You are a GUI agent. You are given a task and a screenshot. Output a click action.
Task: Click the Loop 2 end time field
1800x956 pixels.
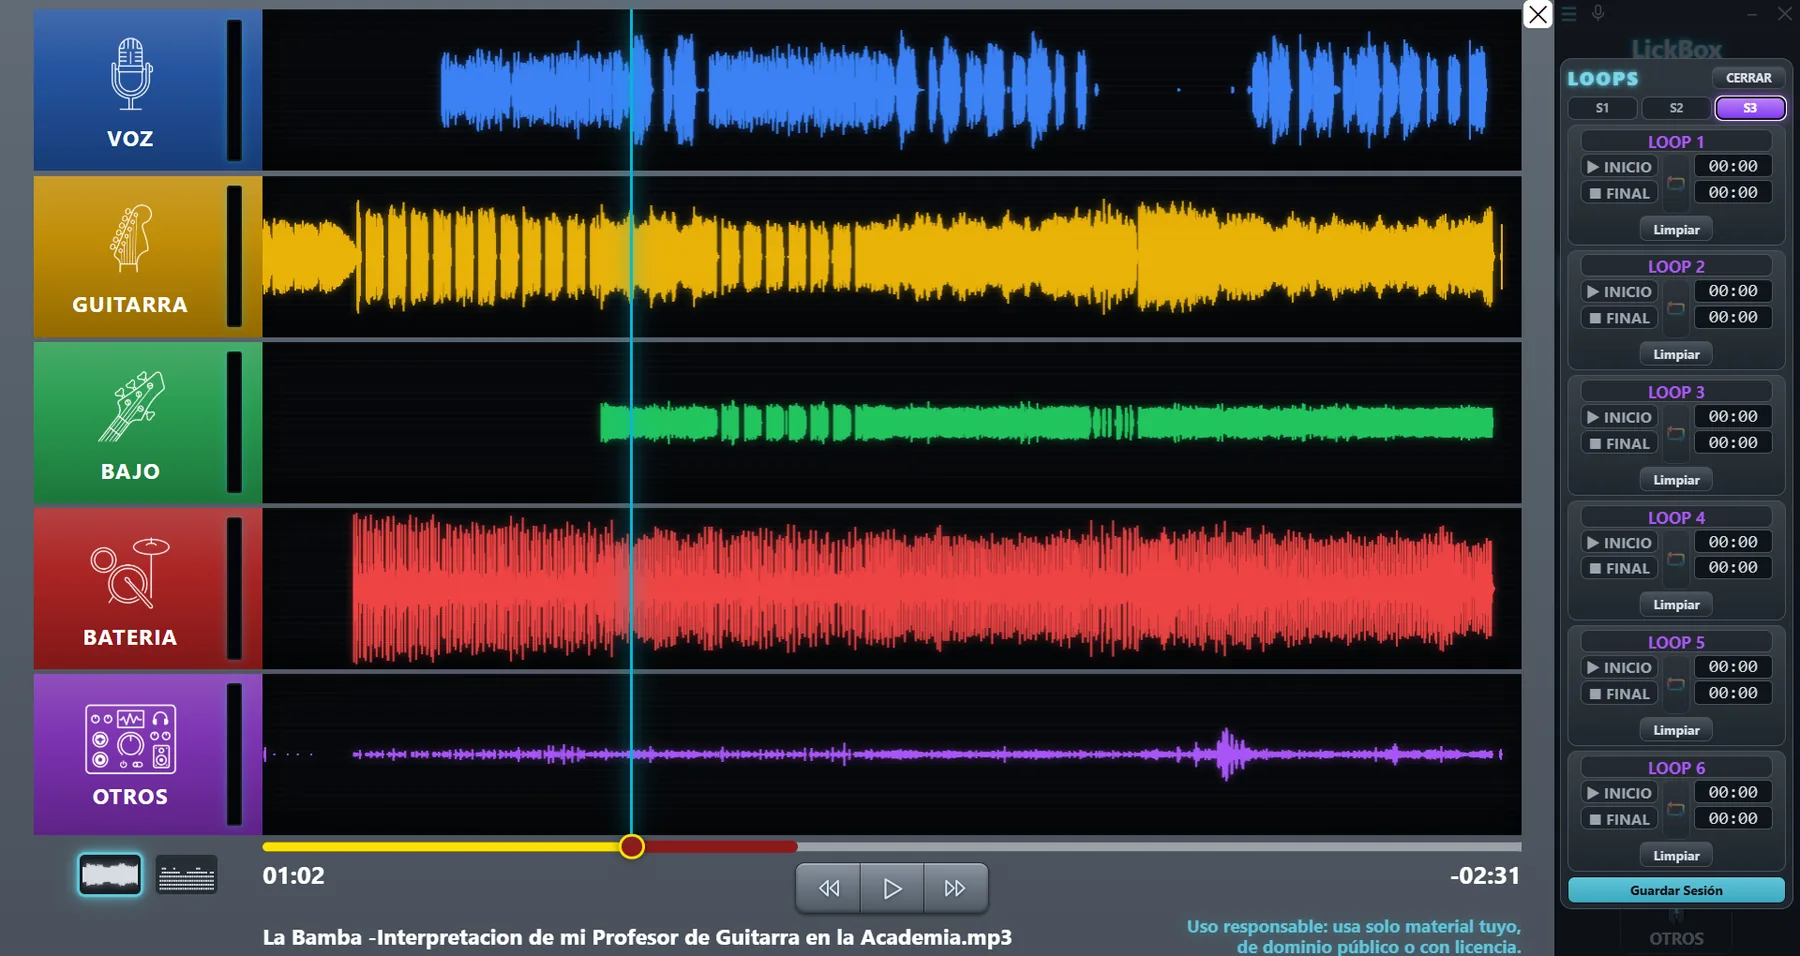point(1733,317)
